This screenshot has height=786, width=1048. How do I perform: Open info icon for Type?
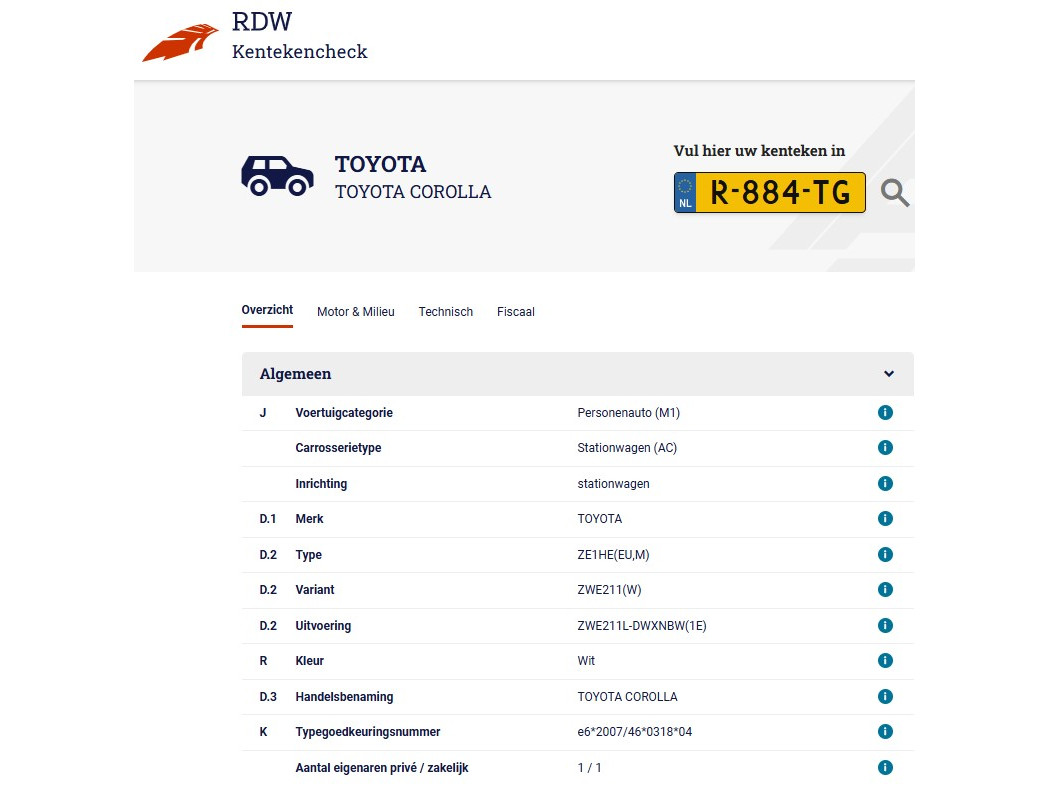click(885, 554)
